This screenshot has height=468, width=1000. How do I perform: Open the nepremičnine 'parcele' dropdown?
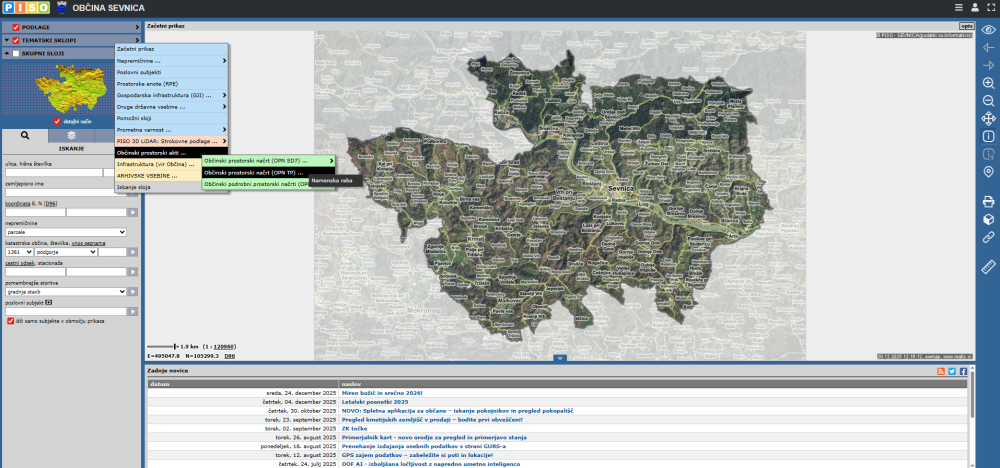(66, 232)
